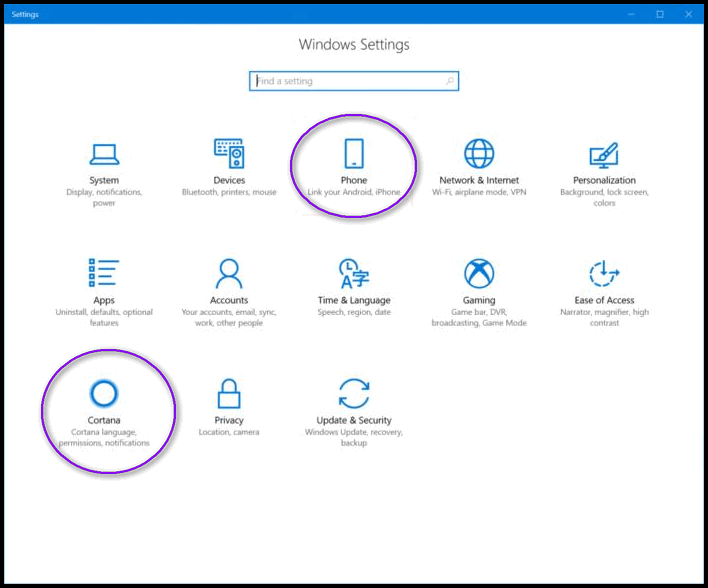Click the Find a setting search box
The image size is (708, 588).
pos(354,81)
